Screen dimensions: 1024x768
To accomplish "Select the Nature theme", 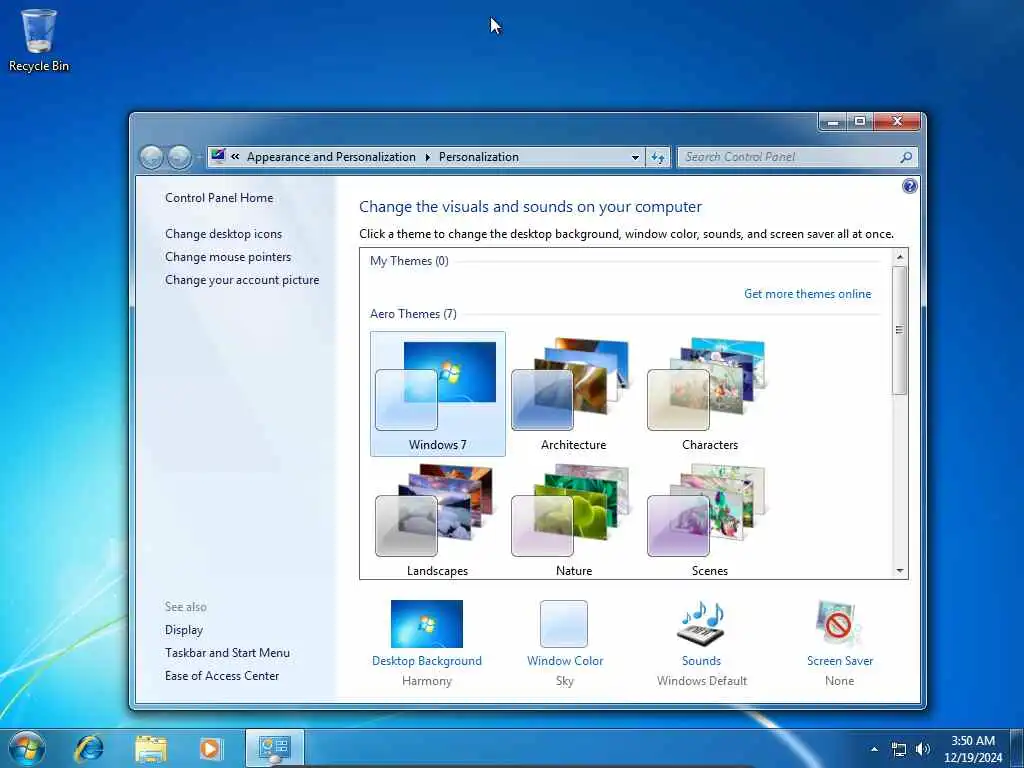I will (x=573, y=520).
